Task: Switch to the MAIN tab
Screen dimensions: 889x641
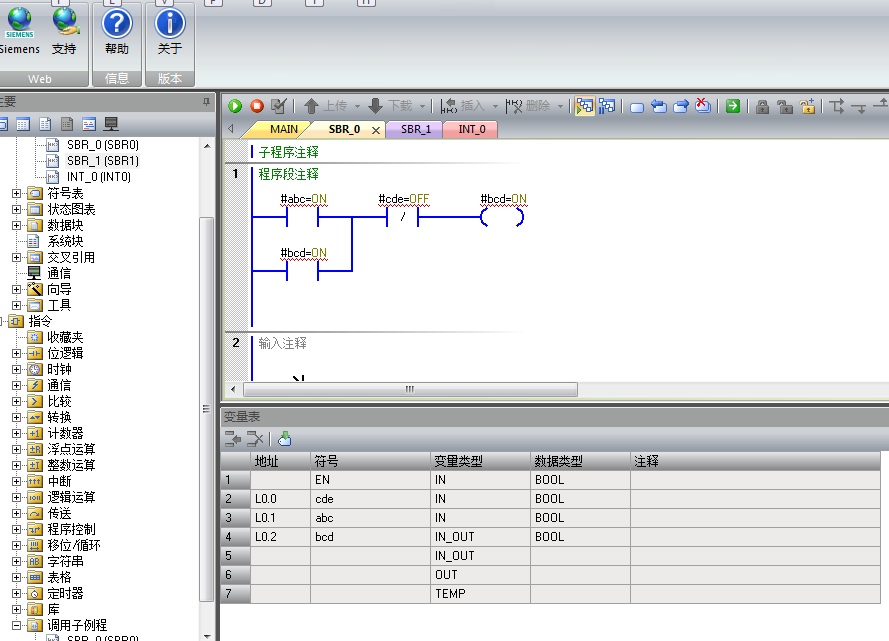Action: pos(283,129)
